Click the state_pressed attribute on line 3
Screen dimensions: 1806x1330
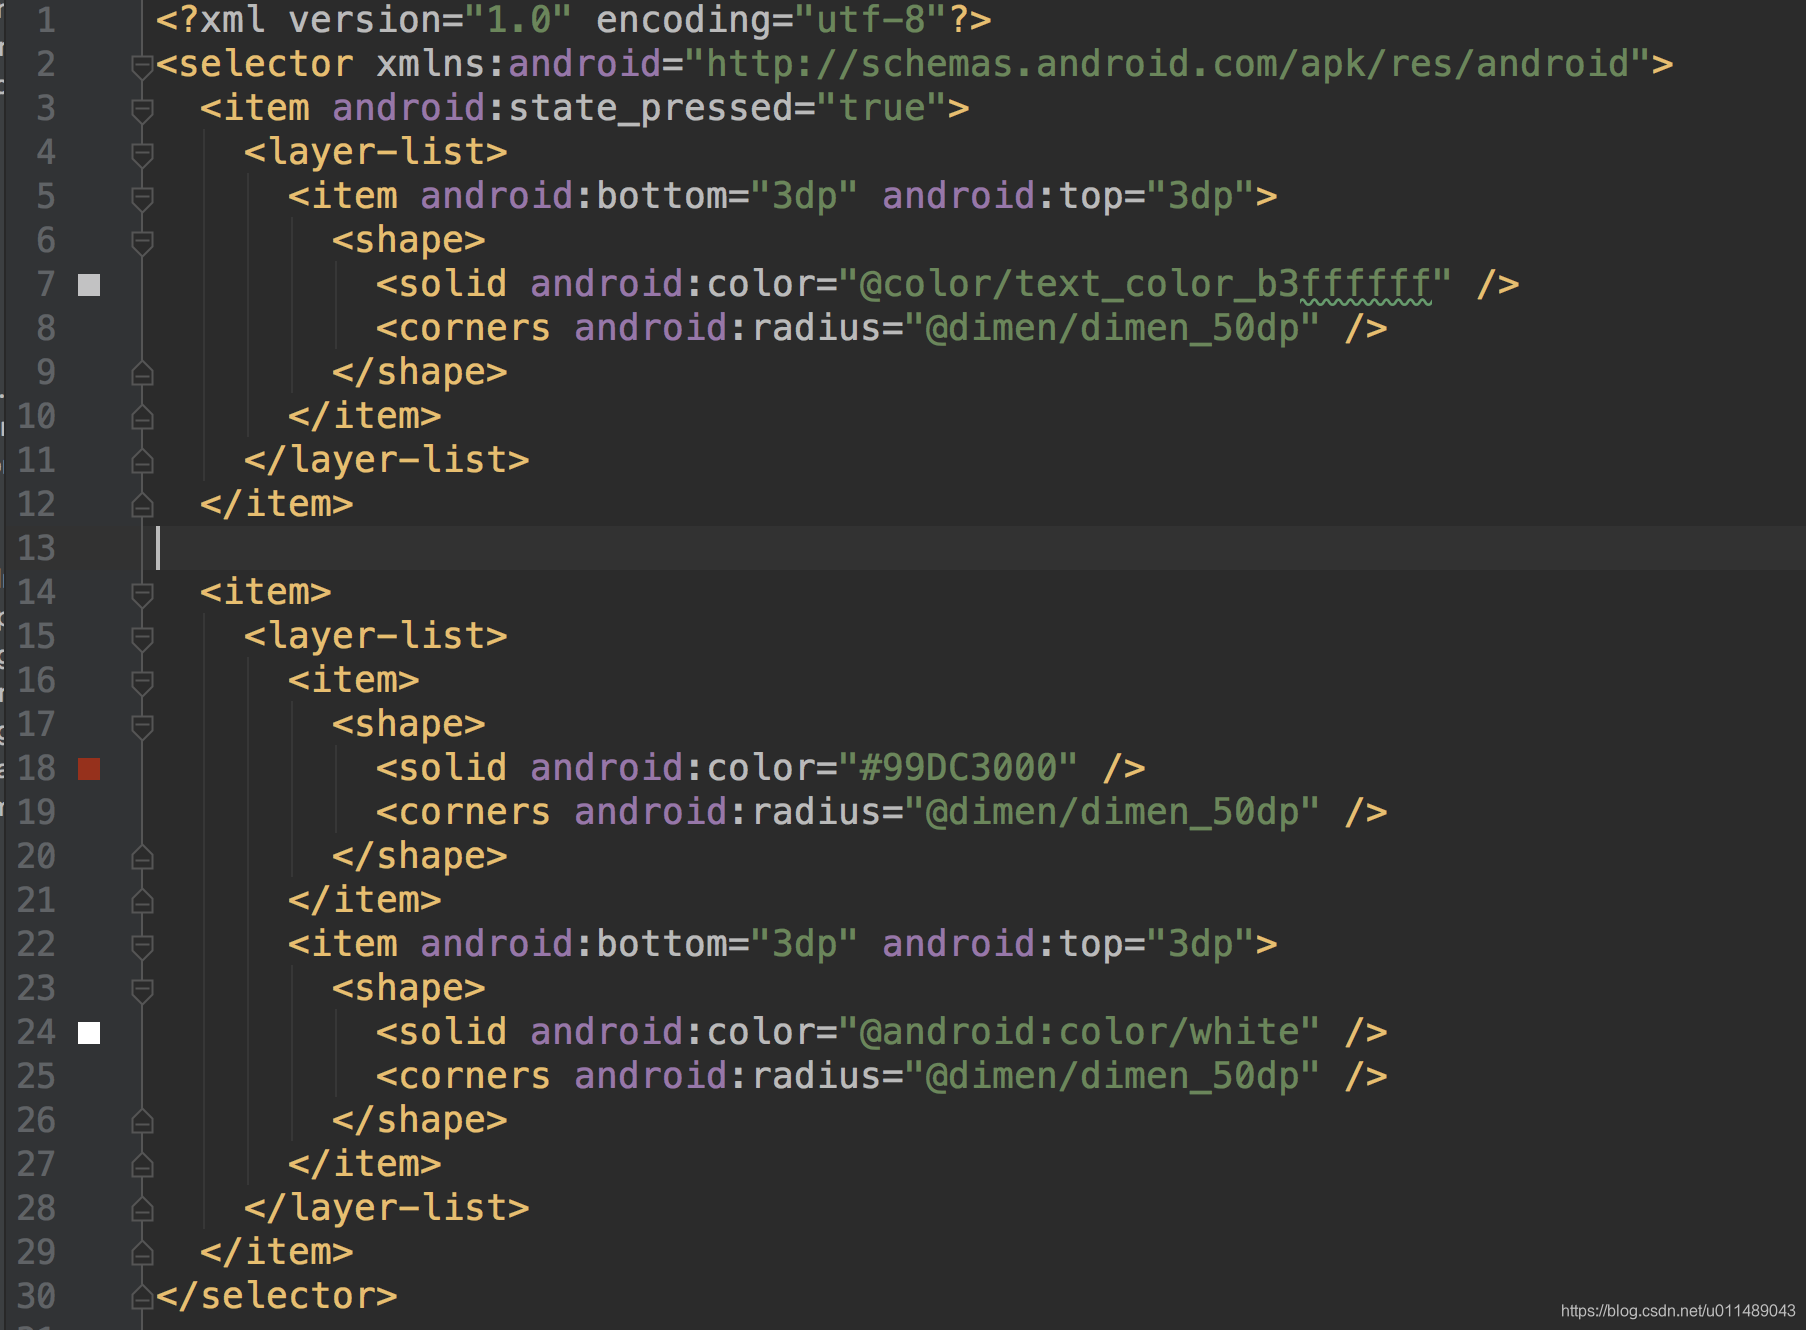point(651,108)
